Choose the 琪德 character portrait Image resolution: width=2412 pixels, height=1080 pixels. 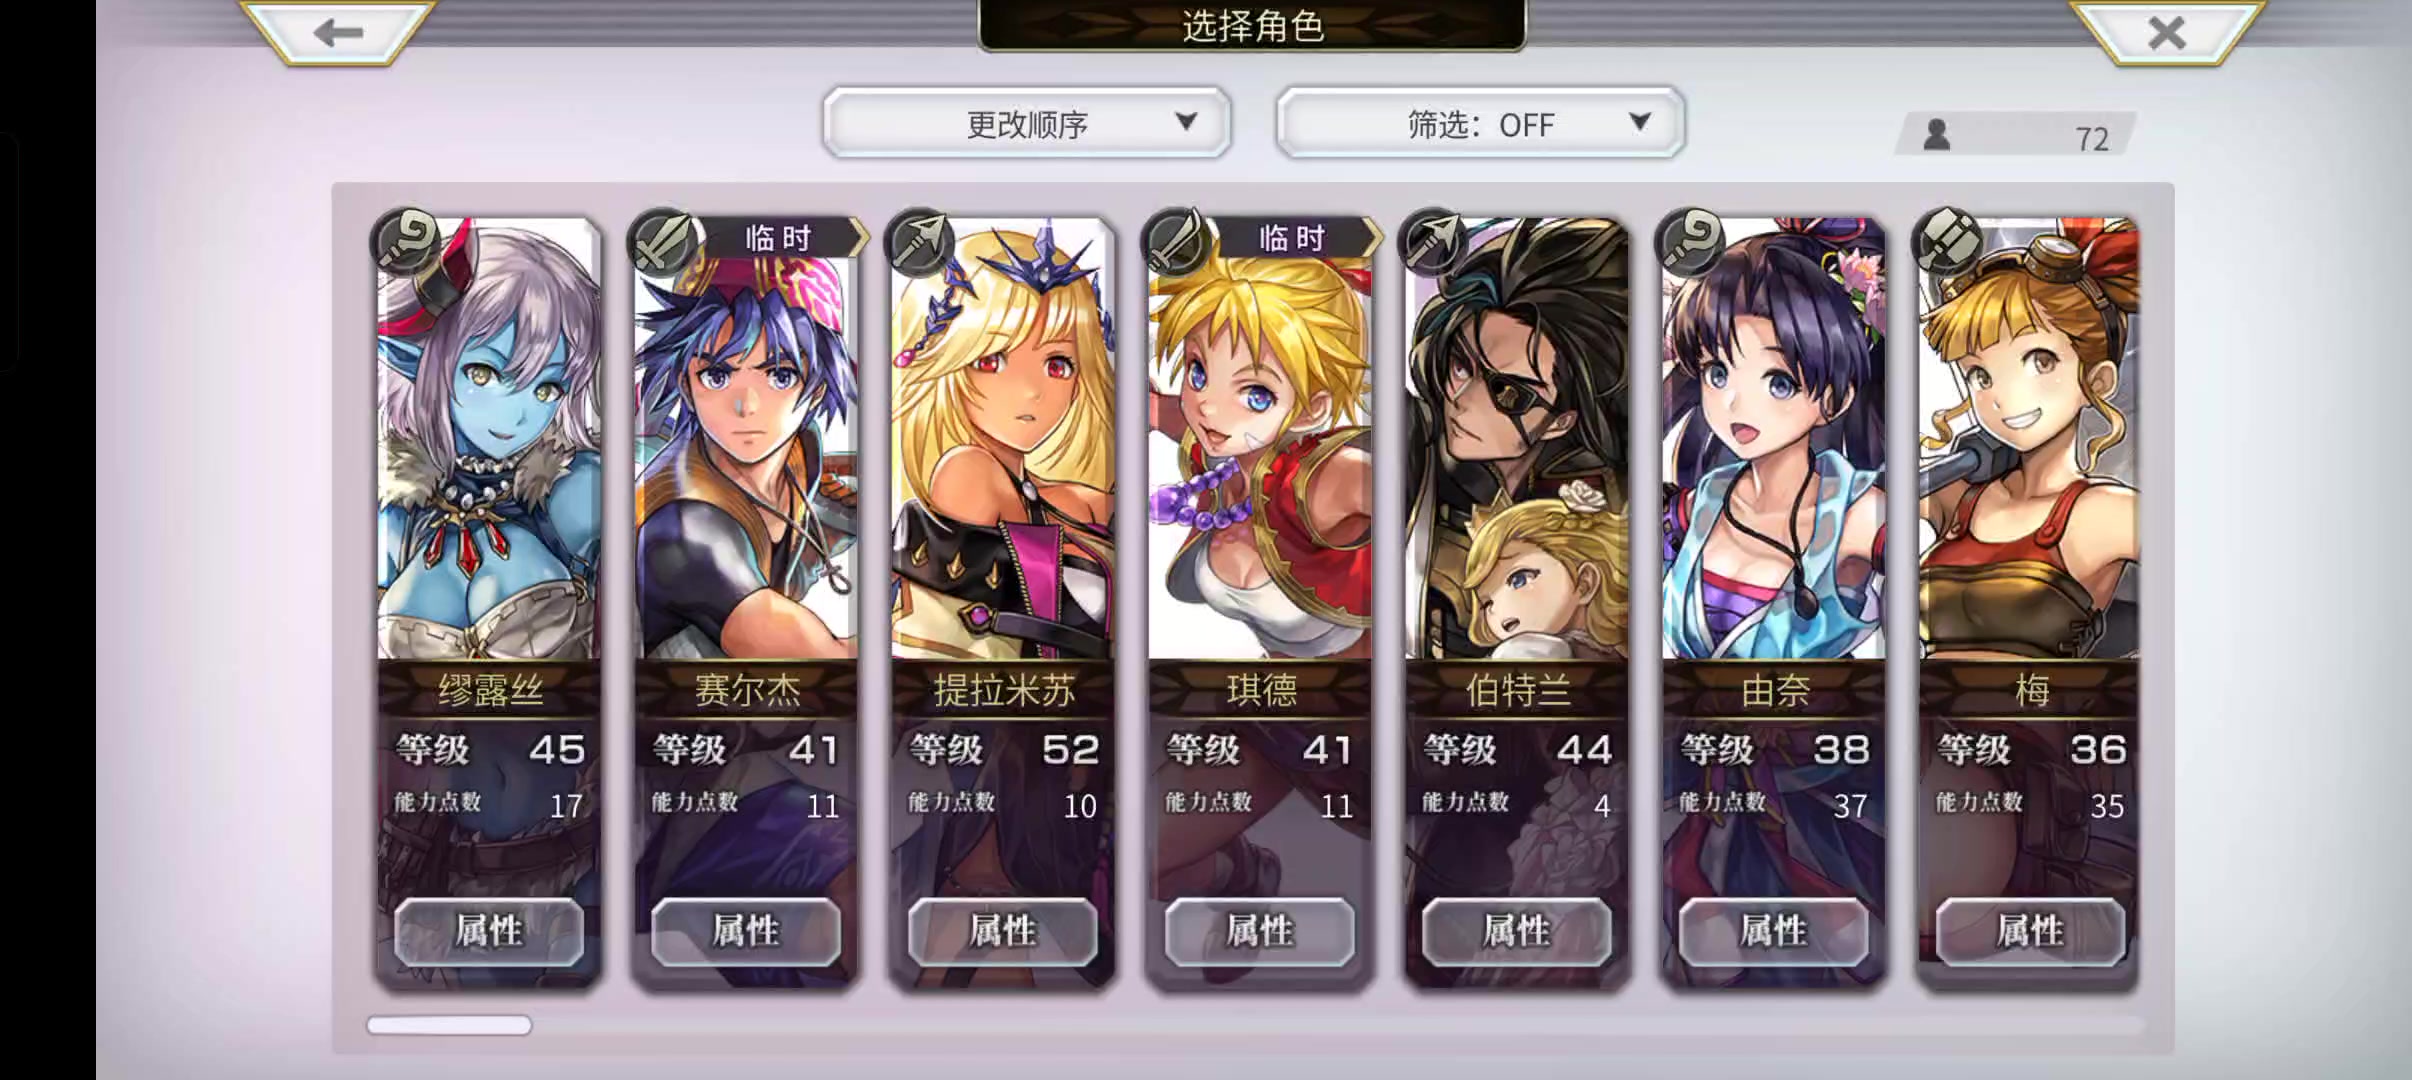click(x=1260, y=440)
